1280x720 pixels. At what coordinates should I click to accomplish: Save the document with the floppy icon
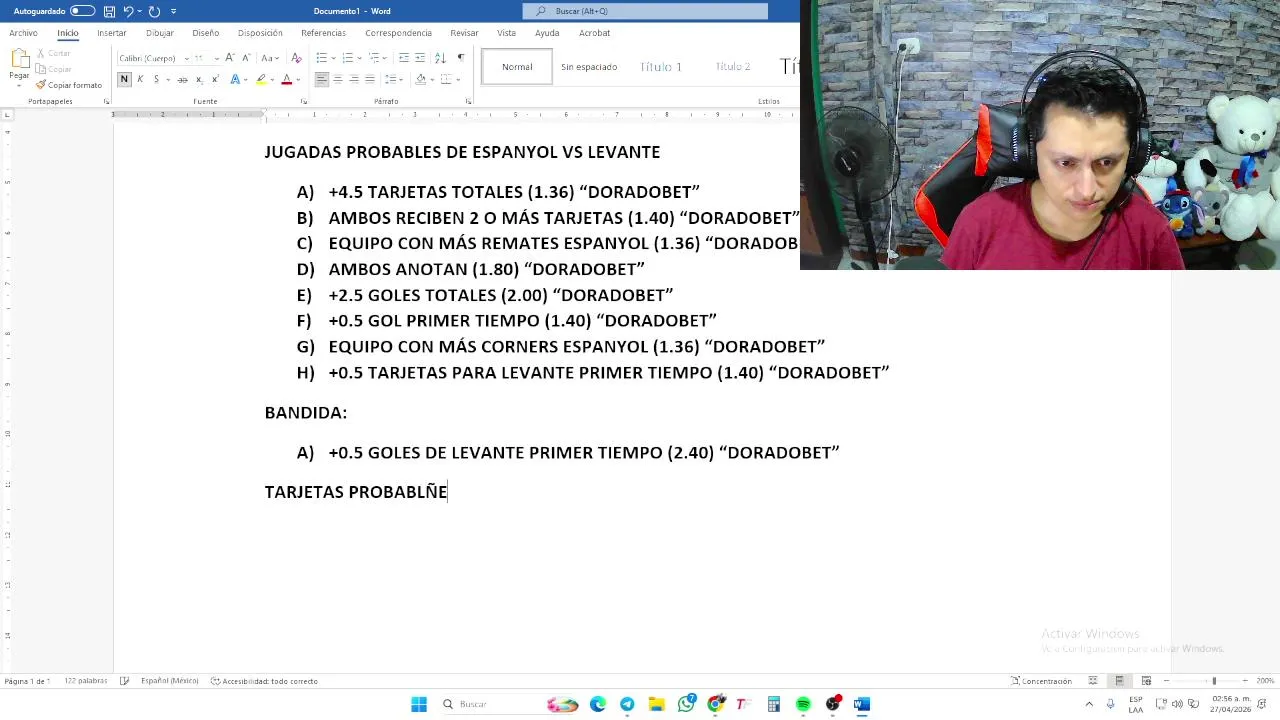pos(109,11)
